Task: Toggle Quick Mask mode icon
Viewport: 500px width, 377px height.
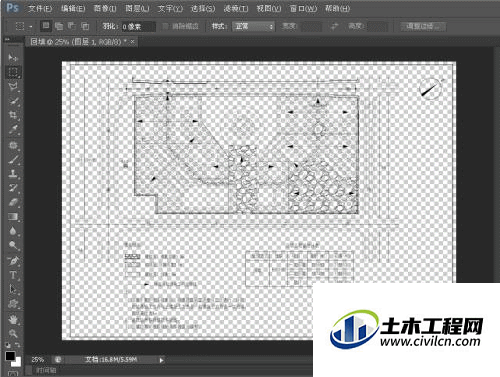Action: tap(13, 373)
